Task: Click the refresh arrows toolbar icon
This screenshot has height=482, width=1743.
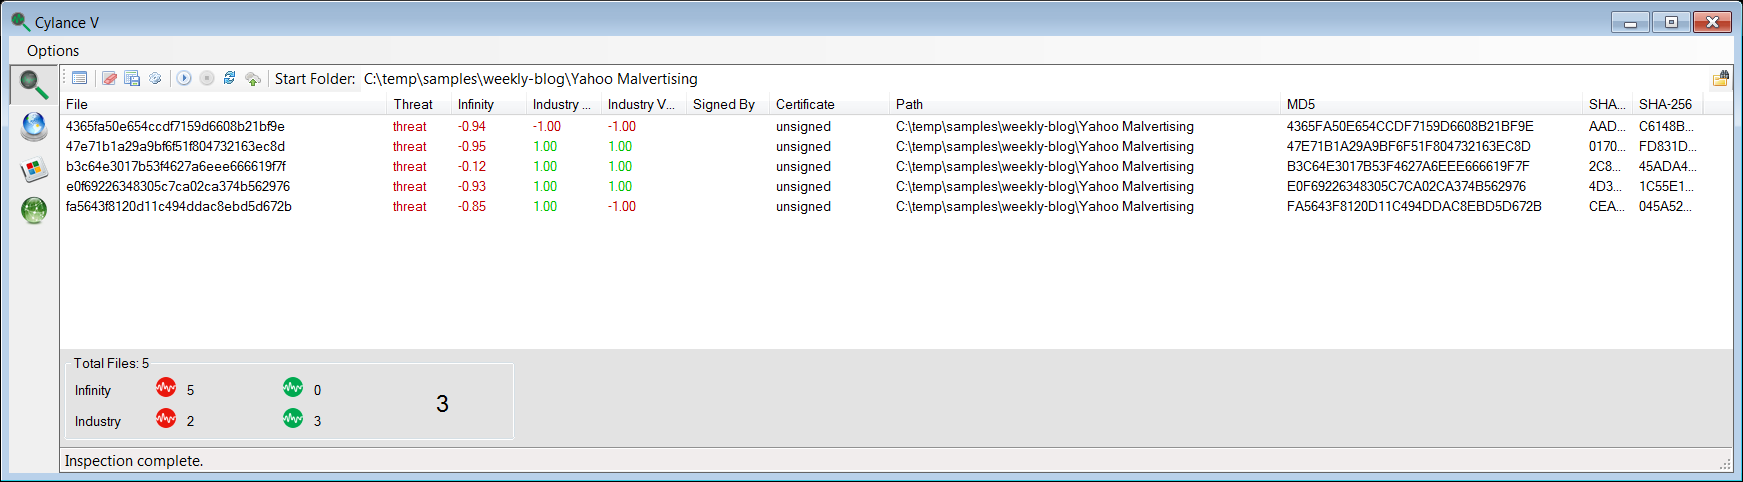Action: pyautogui.click(x=230, y=78)
